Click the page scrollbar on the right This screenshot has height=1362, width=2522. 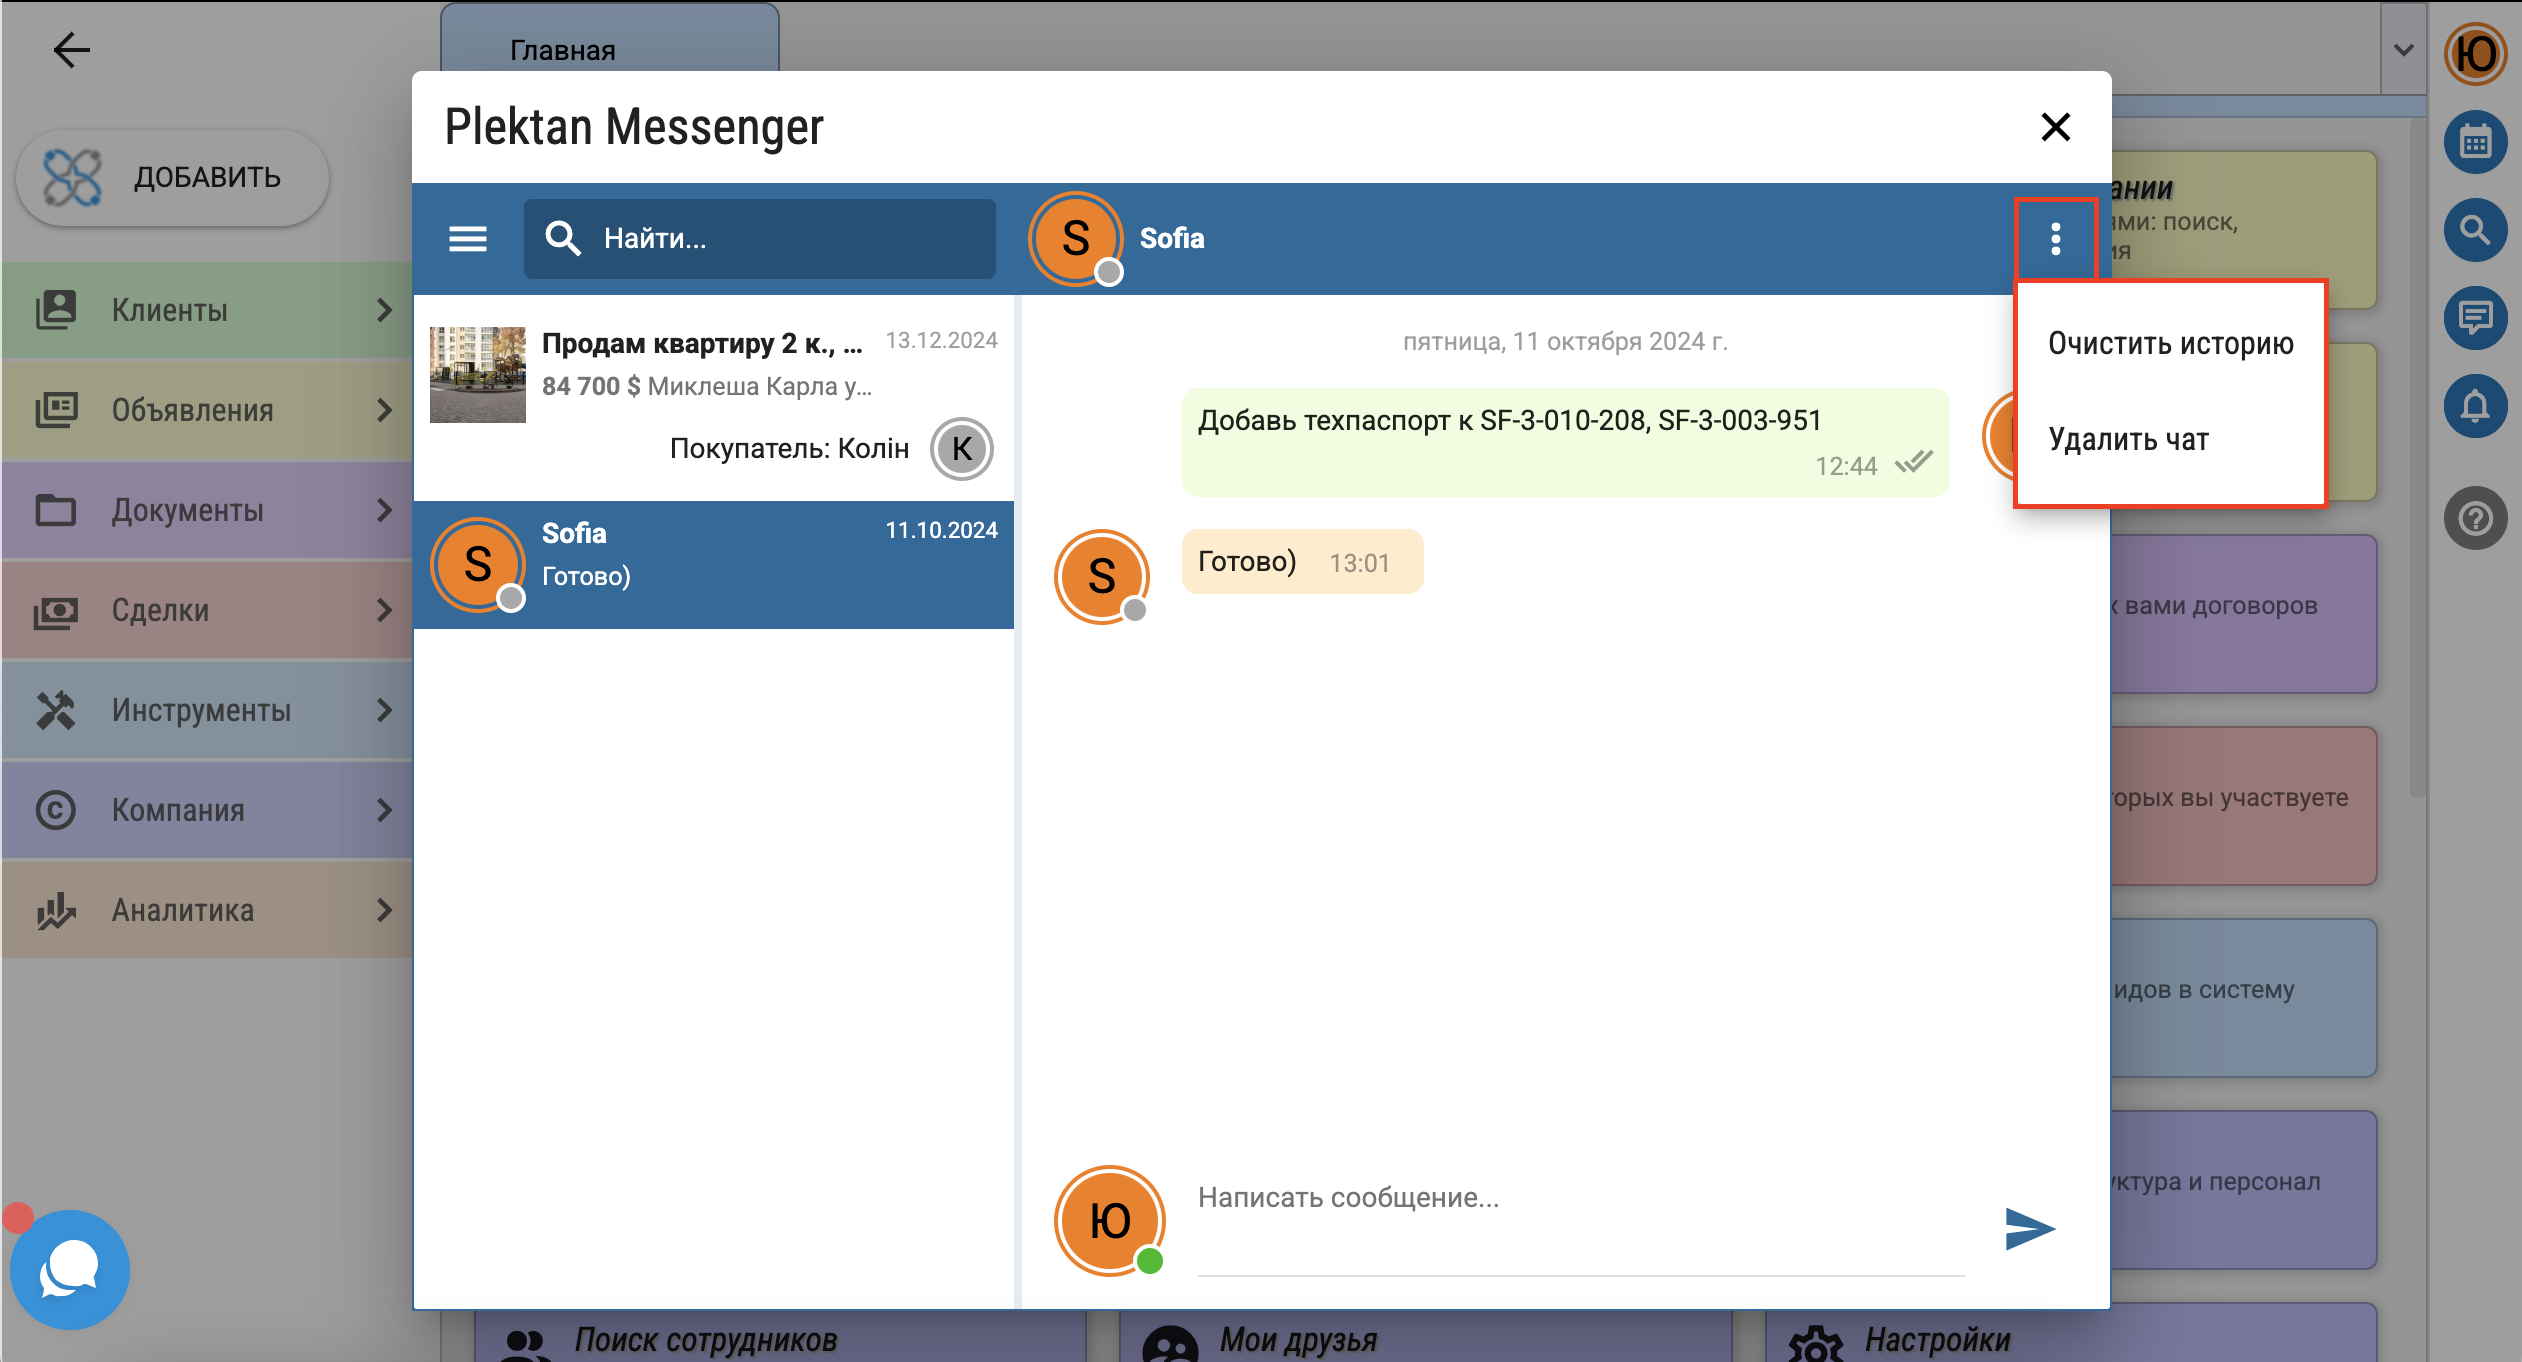(2417, 460)
